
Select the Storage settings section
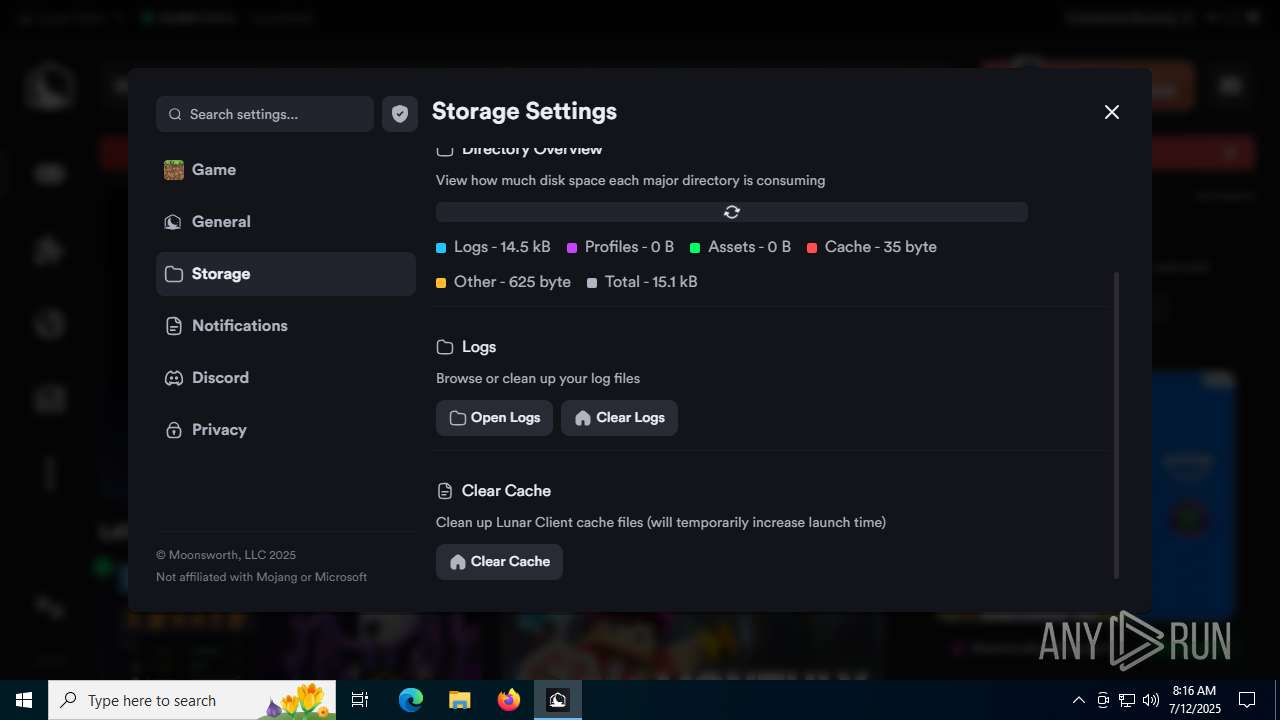(285, 274)
